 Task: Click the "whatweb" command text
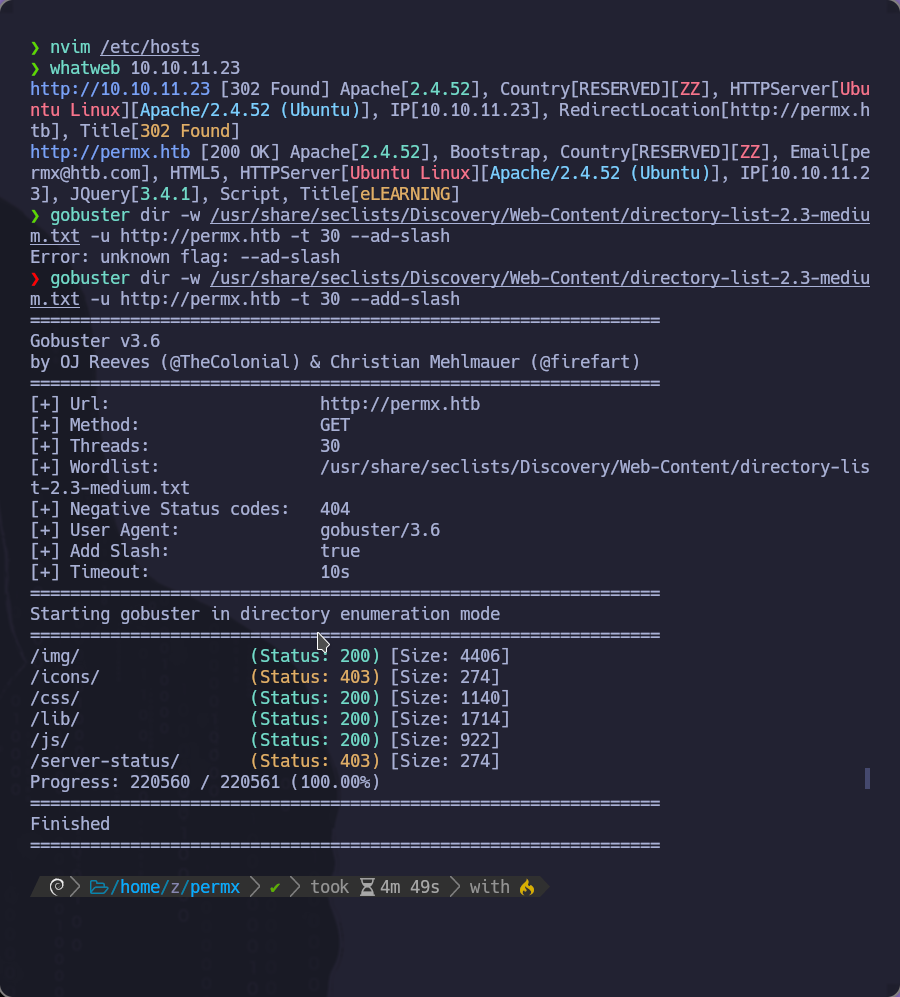click(85, 68)
